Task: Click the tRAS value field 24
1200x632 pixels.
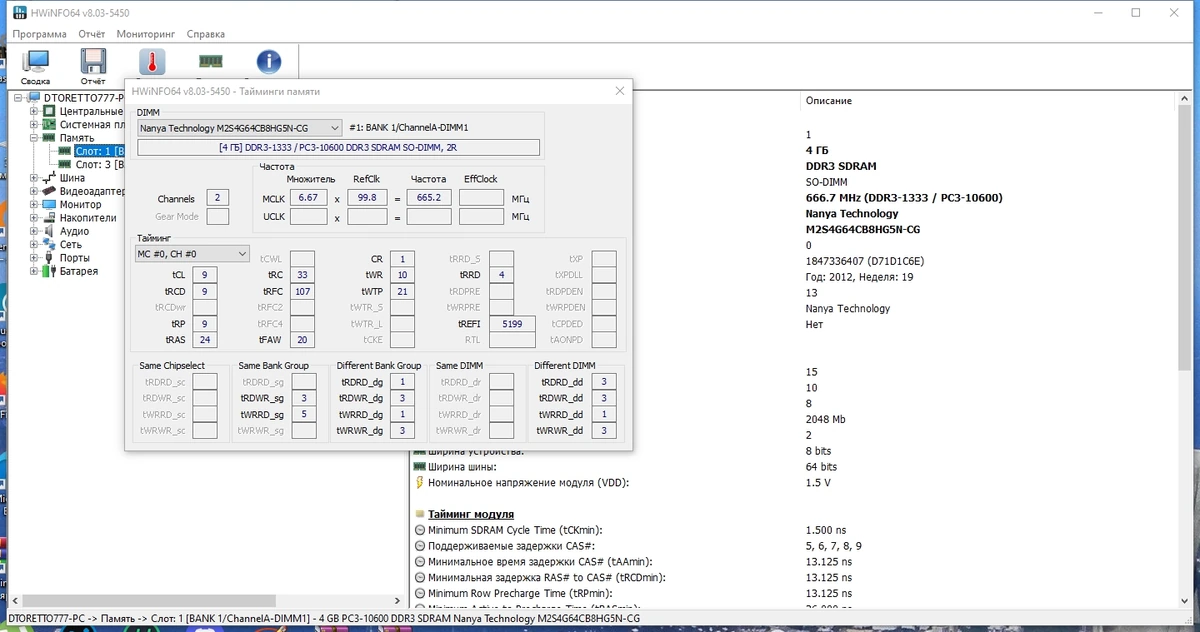Action: point(204,341)
